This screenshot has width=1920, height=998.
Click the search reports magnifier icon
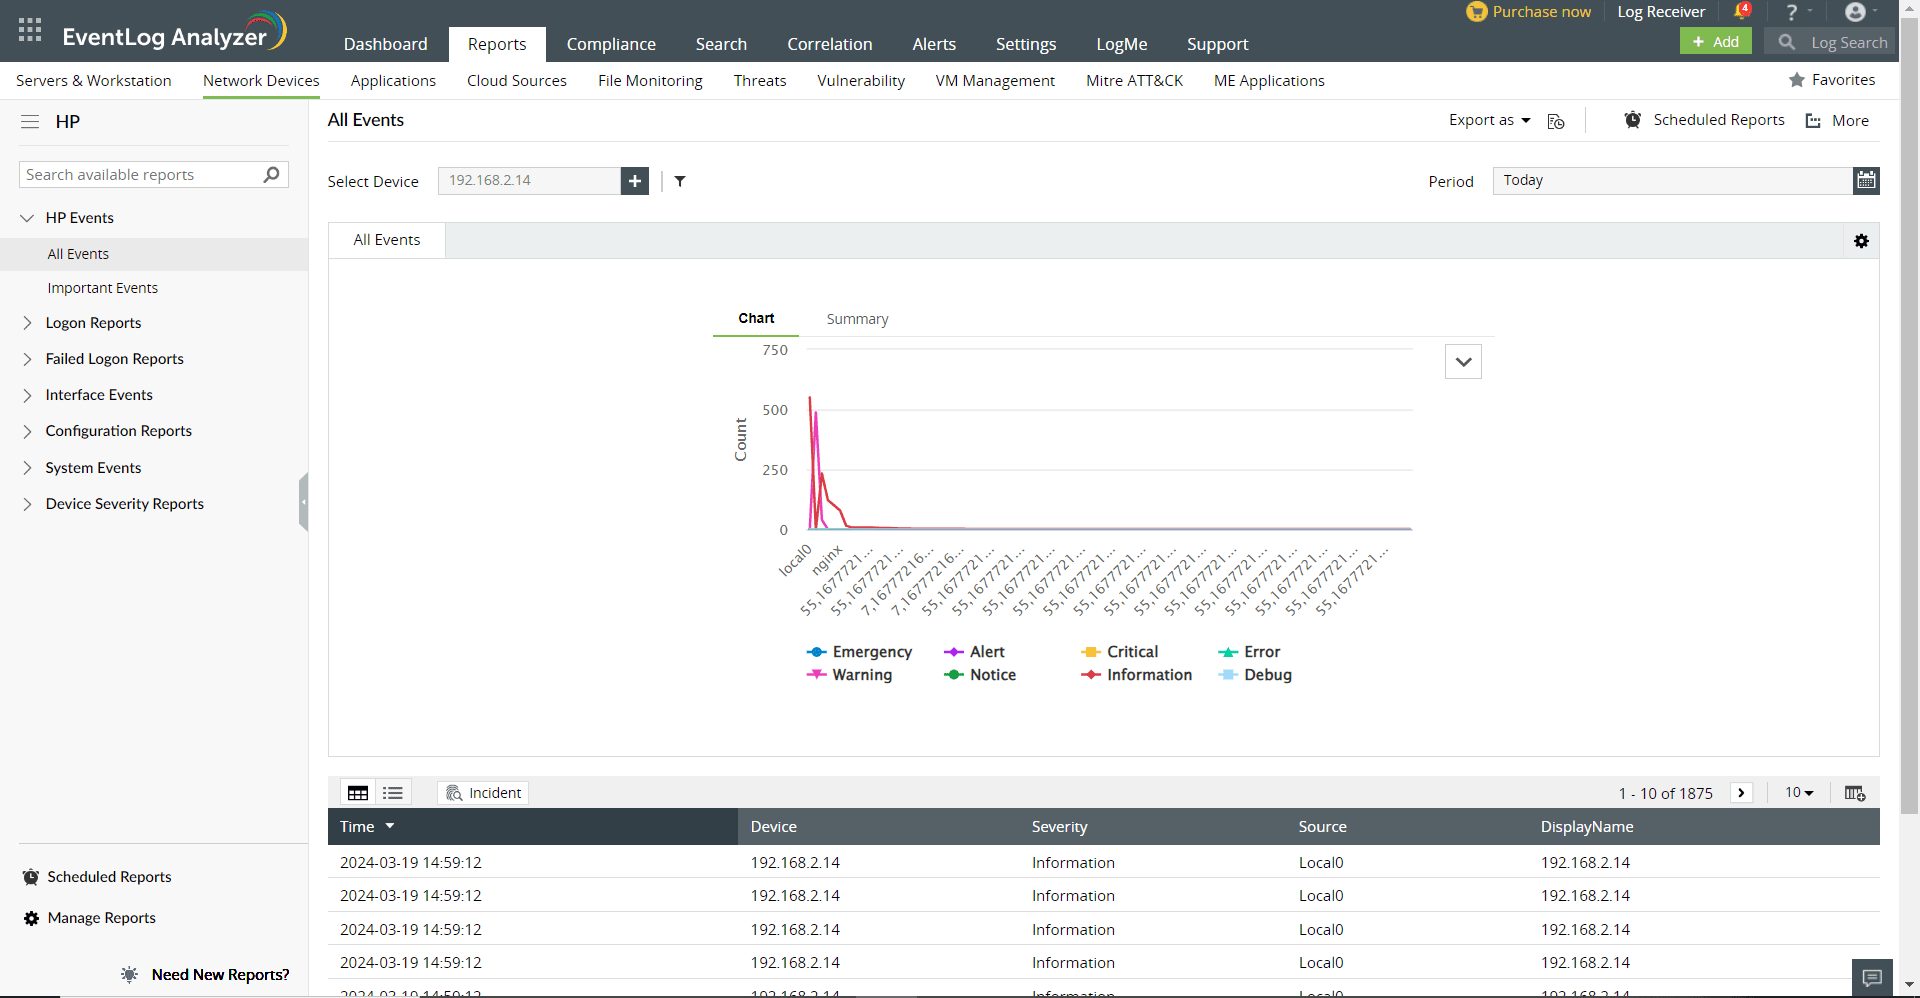tap(271, 175)
